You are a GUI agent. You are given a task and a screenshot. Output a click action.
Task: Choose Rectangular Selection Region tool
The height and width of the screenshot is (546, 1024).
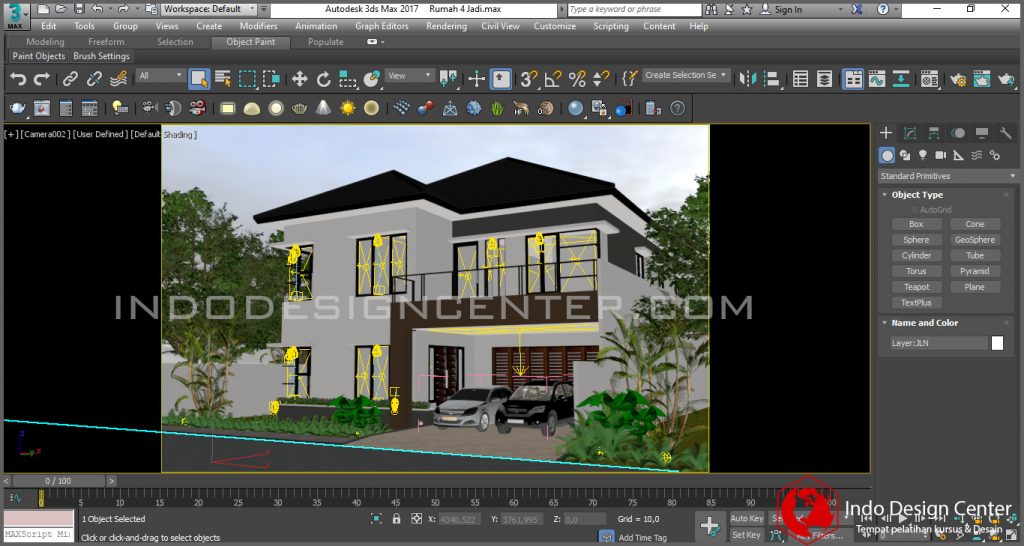[247, 79]
